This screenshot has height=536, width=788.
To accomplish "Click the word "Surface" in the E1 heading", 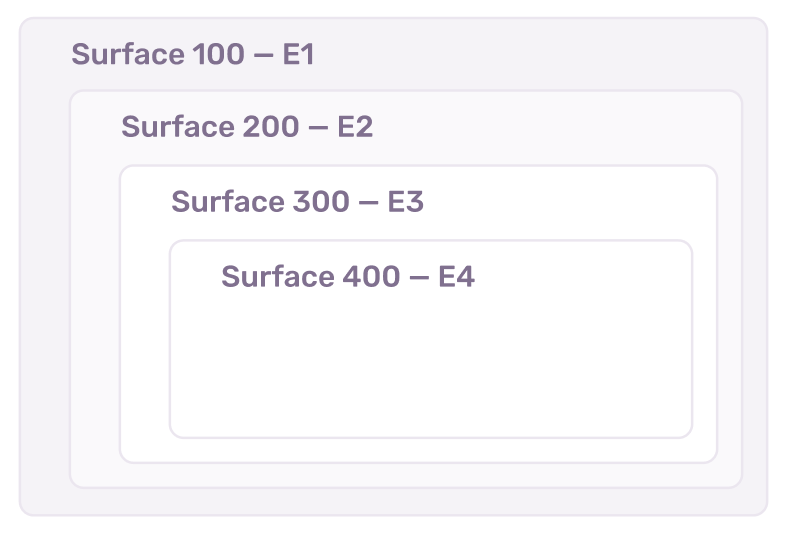I will [x=128, y=54].
